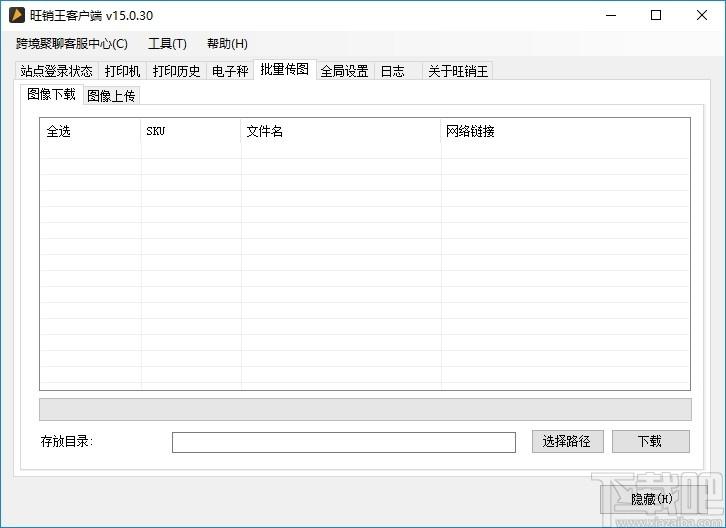Image resolution: width=726 pixels, height=528 pixels.
Task: Maximize the 旺销王客户端 window
Action: point(656,15)
